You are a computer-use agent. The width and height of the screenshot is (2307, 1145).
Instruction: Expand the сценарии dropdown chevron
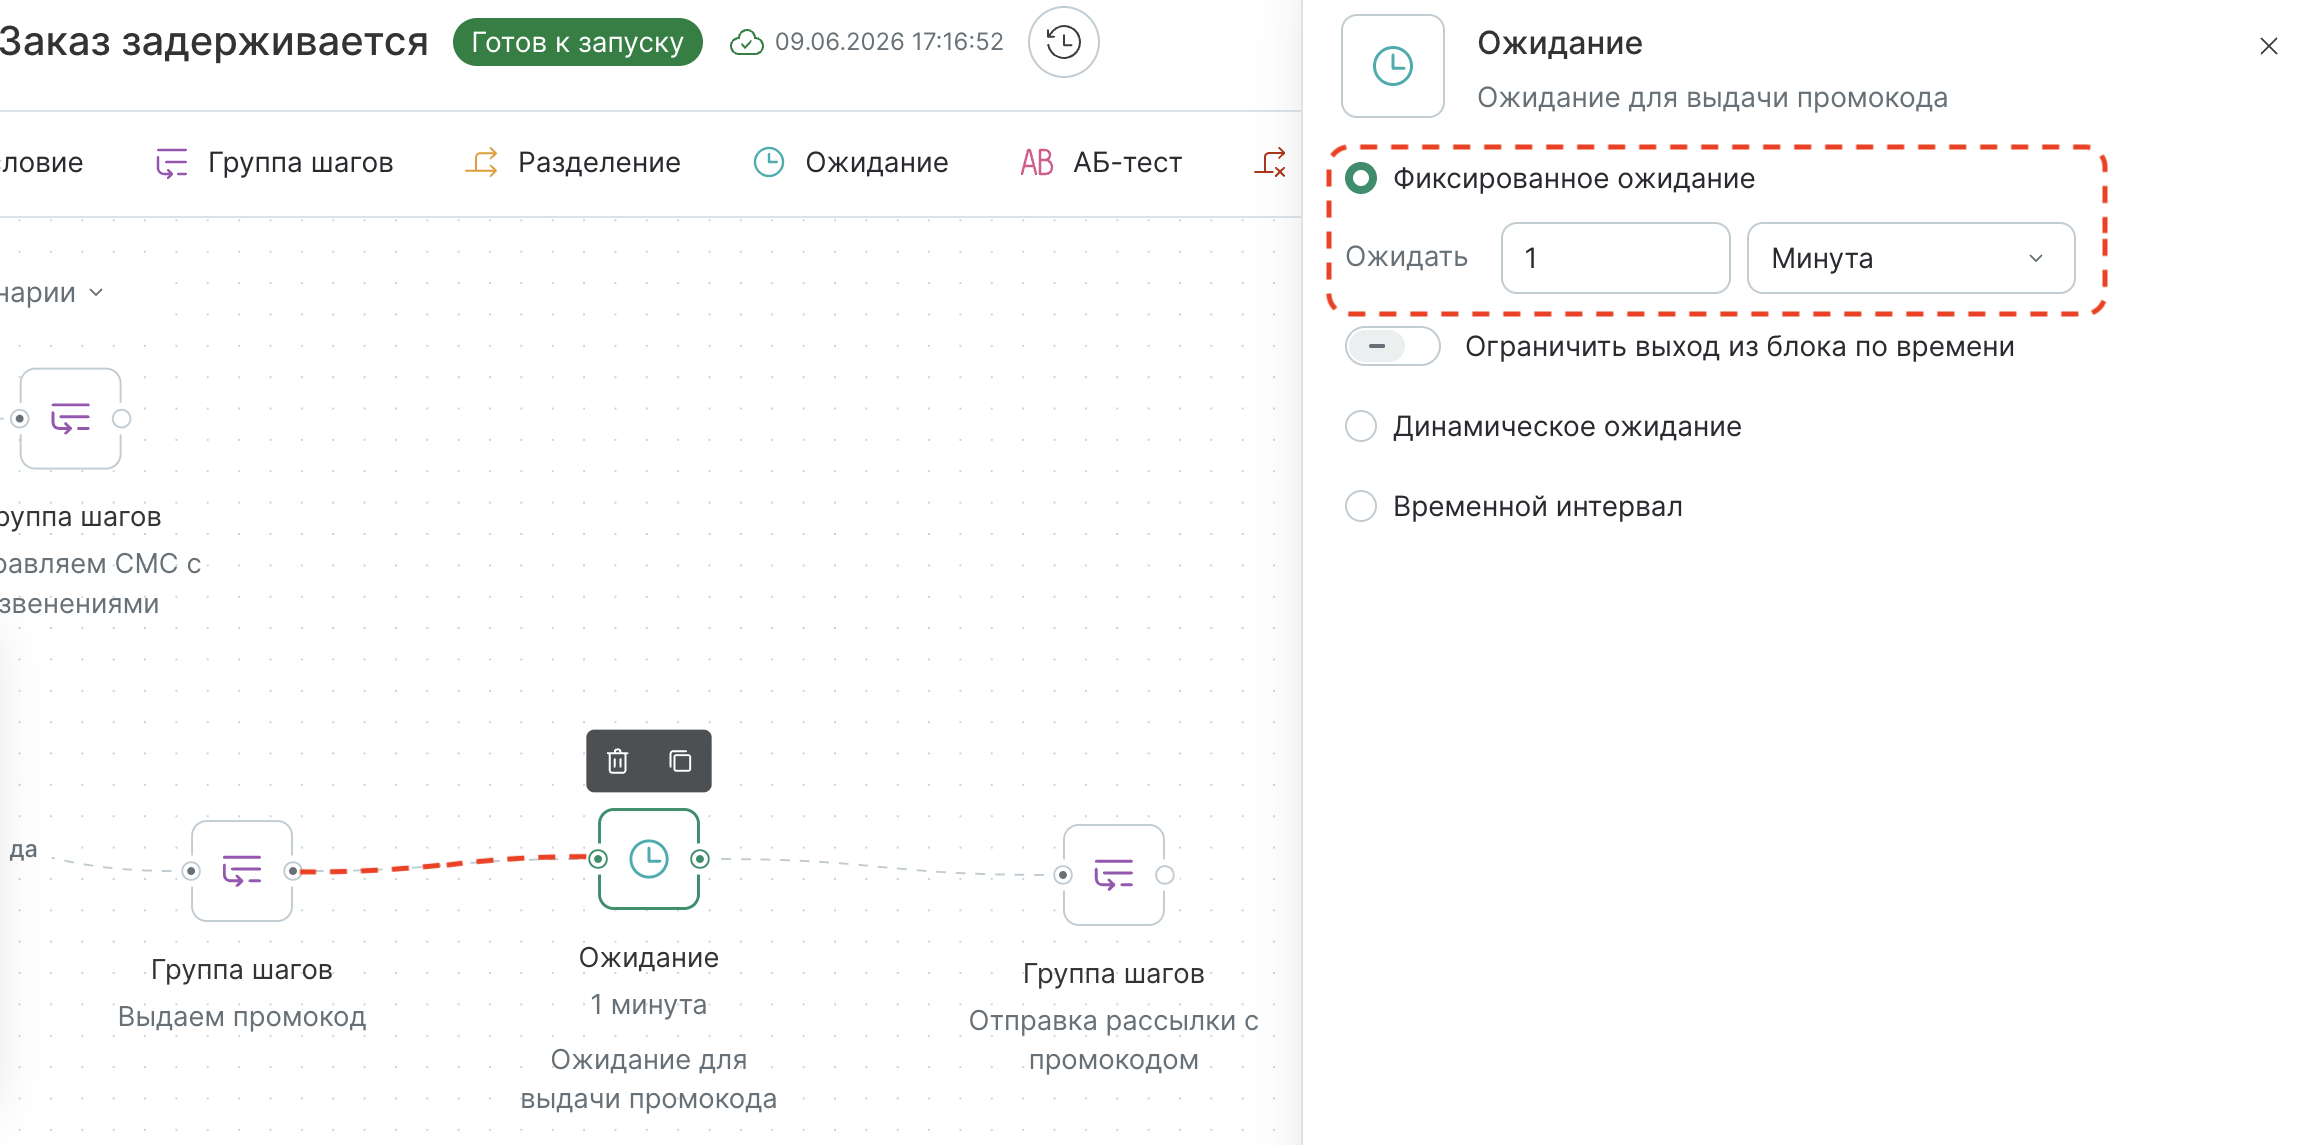96,293
